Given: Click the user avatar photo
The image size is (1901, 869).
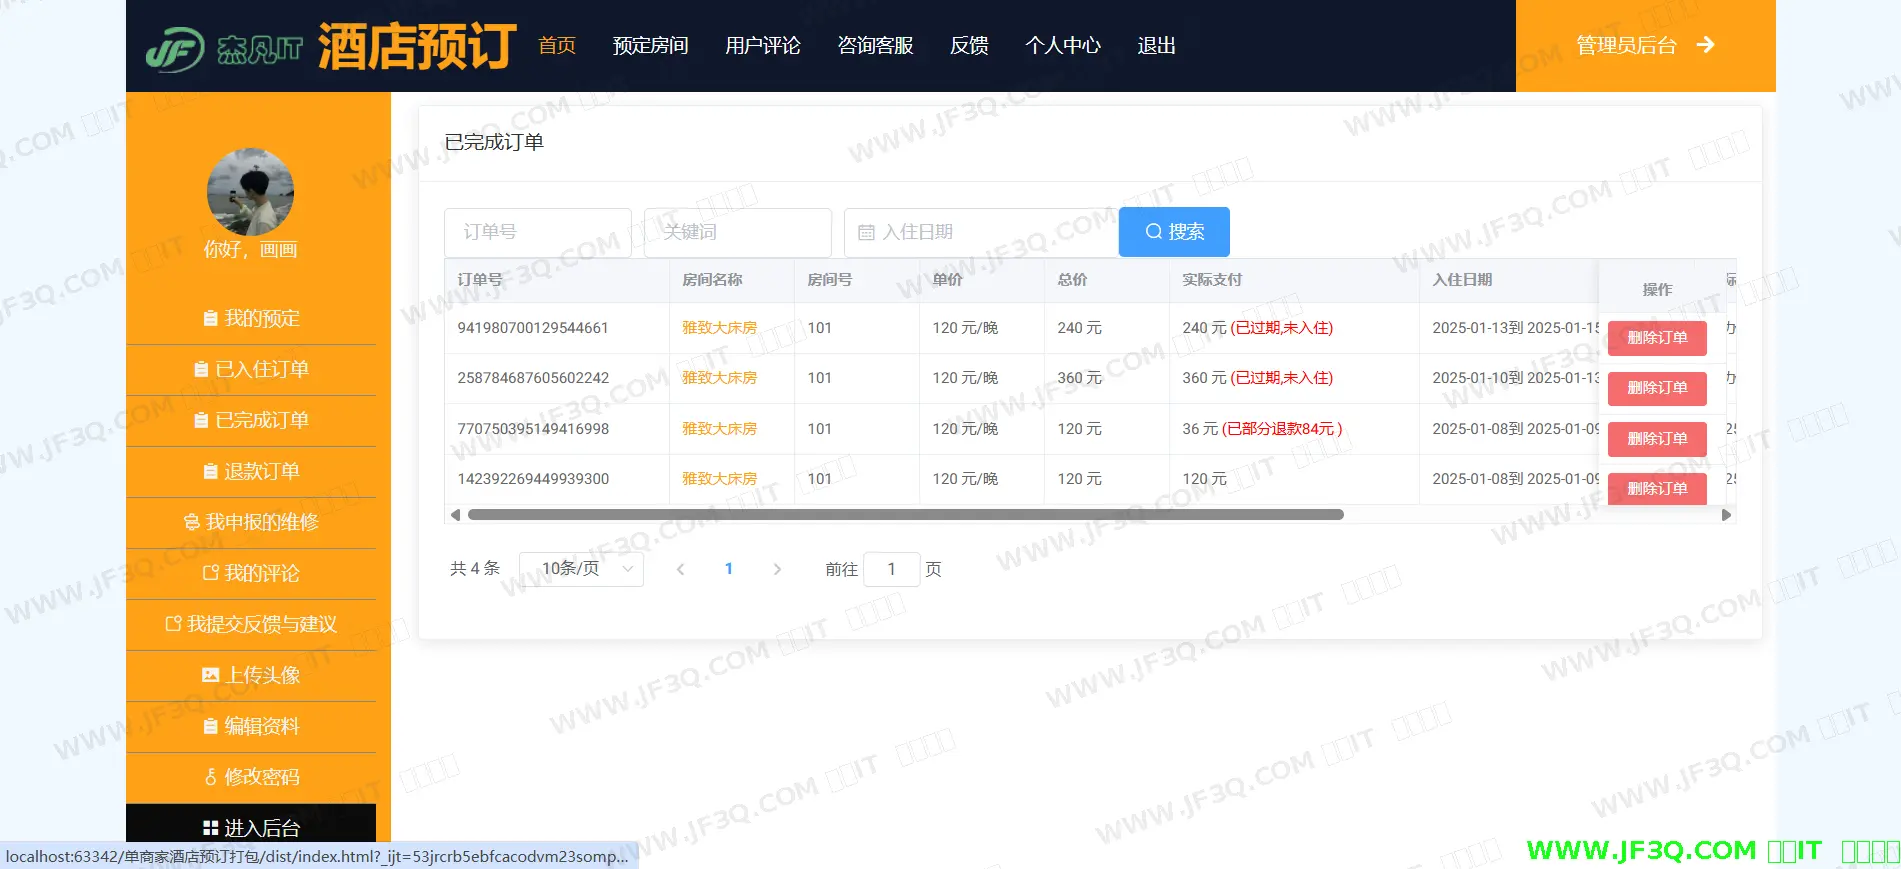Looking at the screenshot, I should 250,192.
